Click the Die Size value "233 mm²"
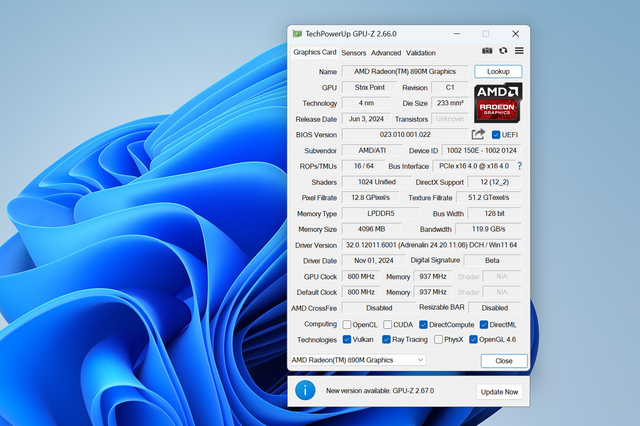 450,103
